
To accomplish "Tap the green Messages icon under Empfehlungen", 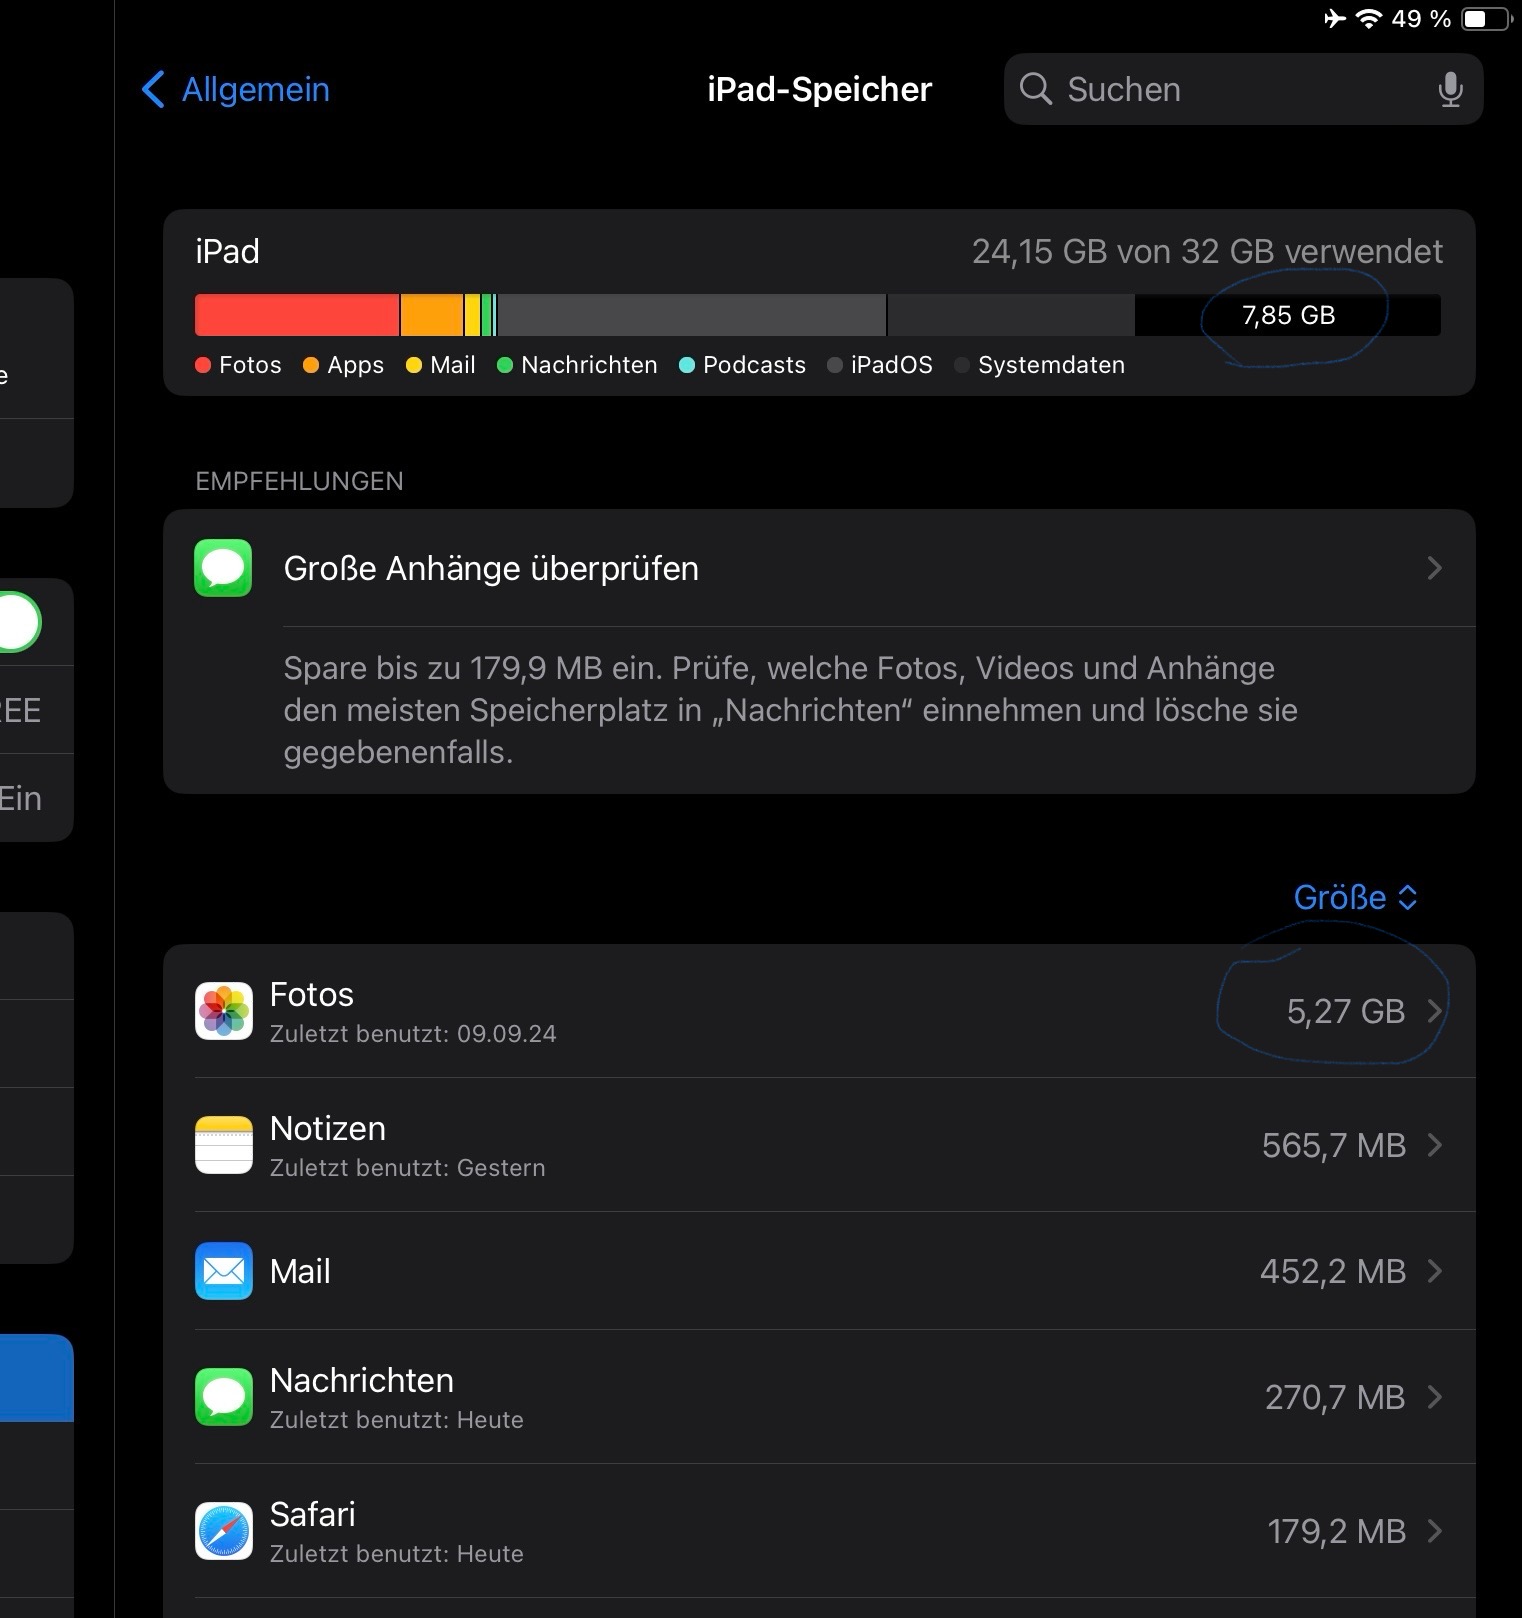I will click(x=223, y=568).
